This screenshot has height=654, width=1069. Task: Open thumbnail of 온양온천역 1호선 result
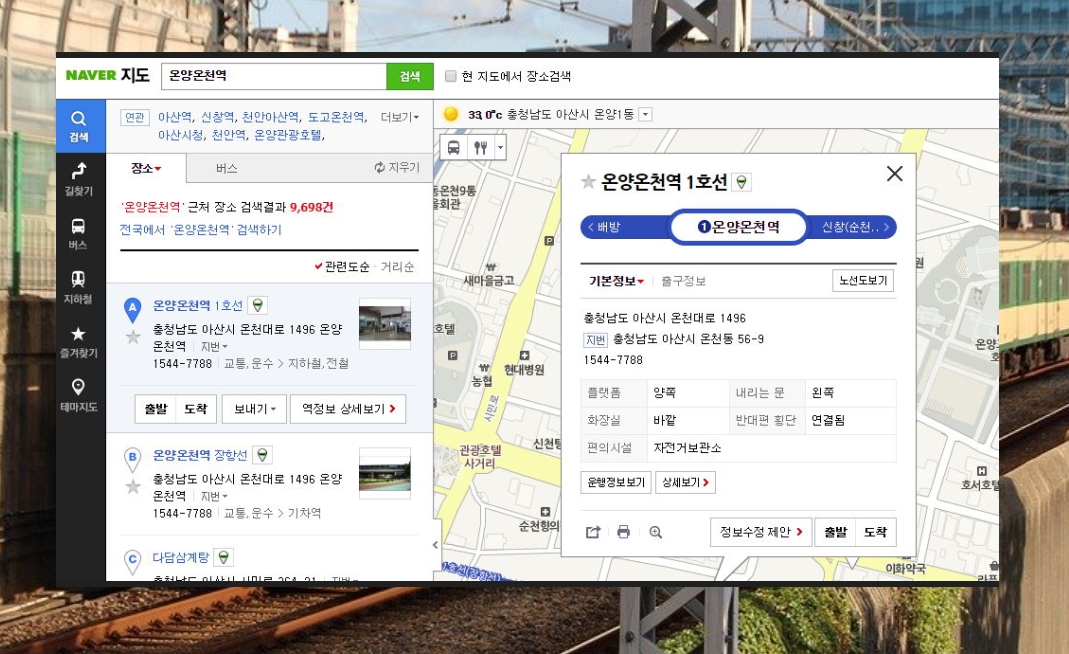pos(385,324)
